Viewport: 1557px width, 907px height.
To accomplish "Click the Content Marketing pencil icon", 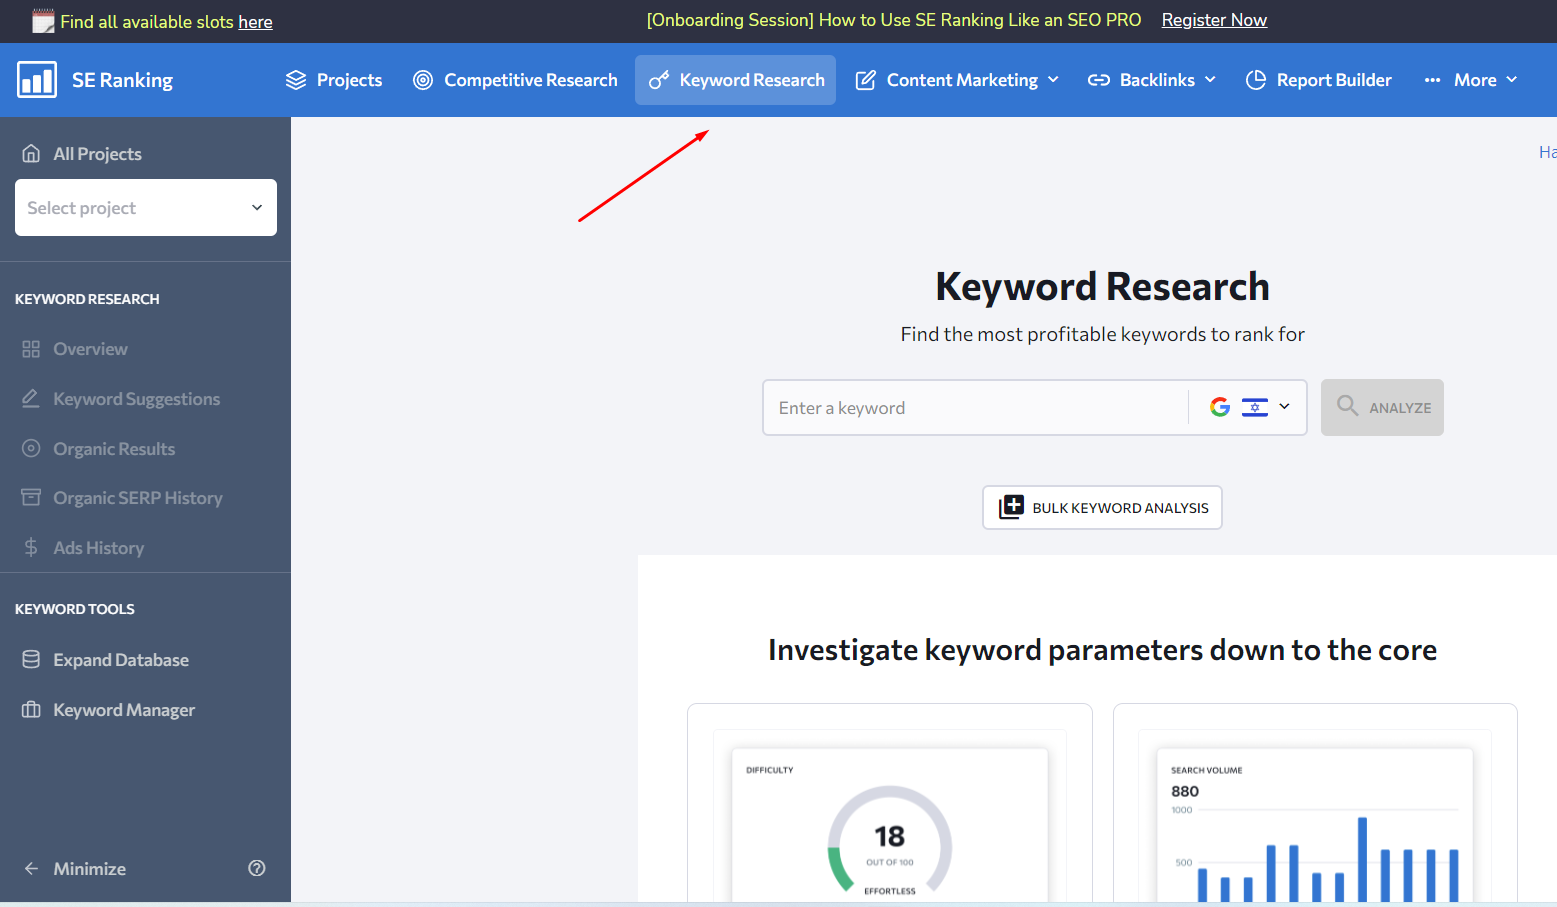I will click(866, 80).
